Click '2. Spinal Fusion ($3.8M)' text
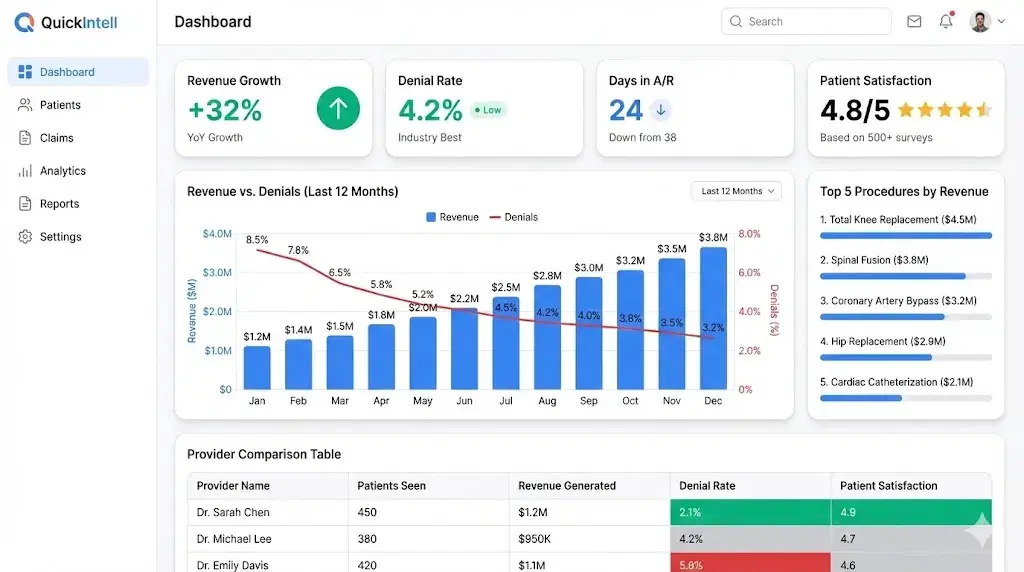The width and height of the screenshot is (1024, 572). point(874,260)
